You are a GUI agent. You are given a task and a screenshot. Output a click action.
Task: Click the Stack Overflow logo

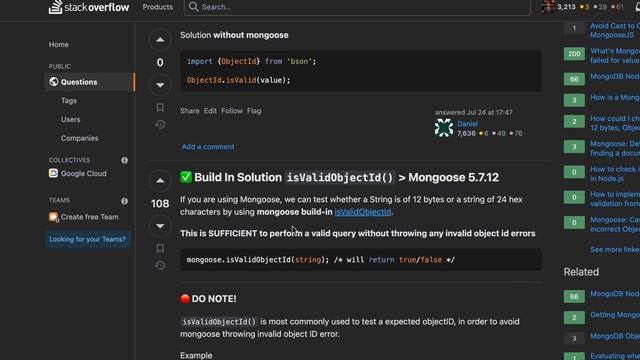coord(89,7)
